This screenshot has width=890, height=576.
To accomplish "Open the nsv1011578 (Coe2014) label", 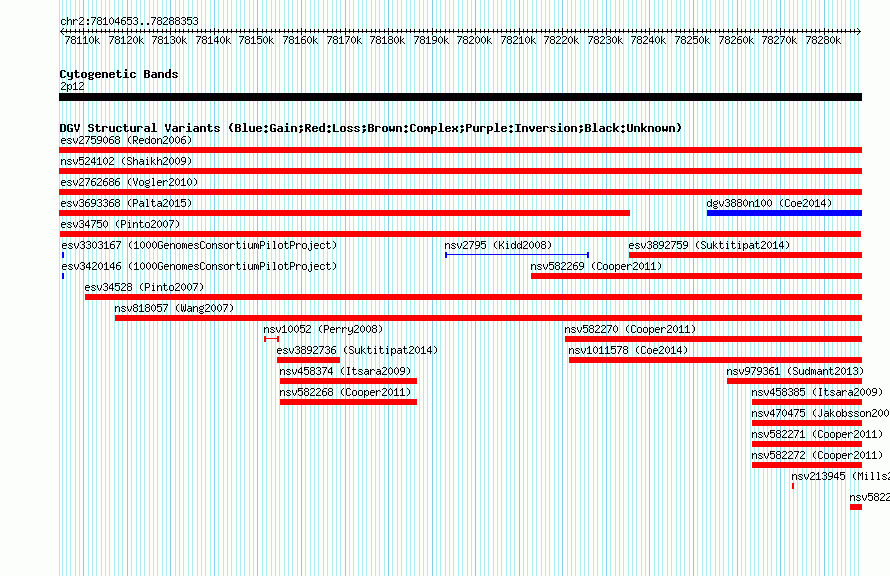I will [x=628, y=350].
